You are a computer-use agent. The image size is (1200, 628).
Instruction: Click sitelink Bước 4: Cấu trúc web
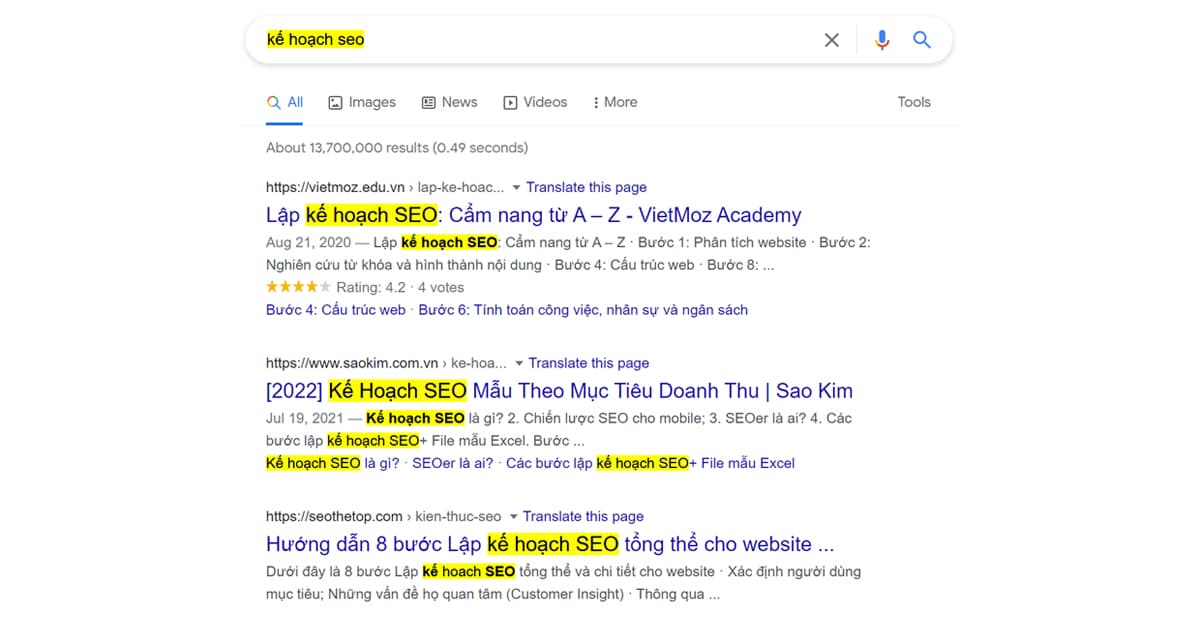pyautogui.click(x=336, y=310)
